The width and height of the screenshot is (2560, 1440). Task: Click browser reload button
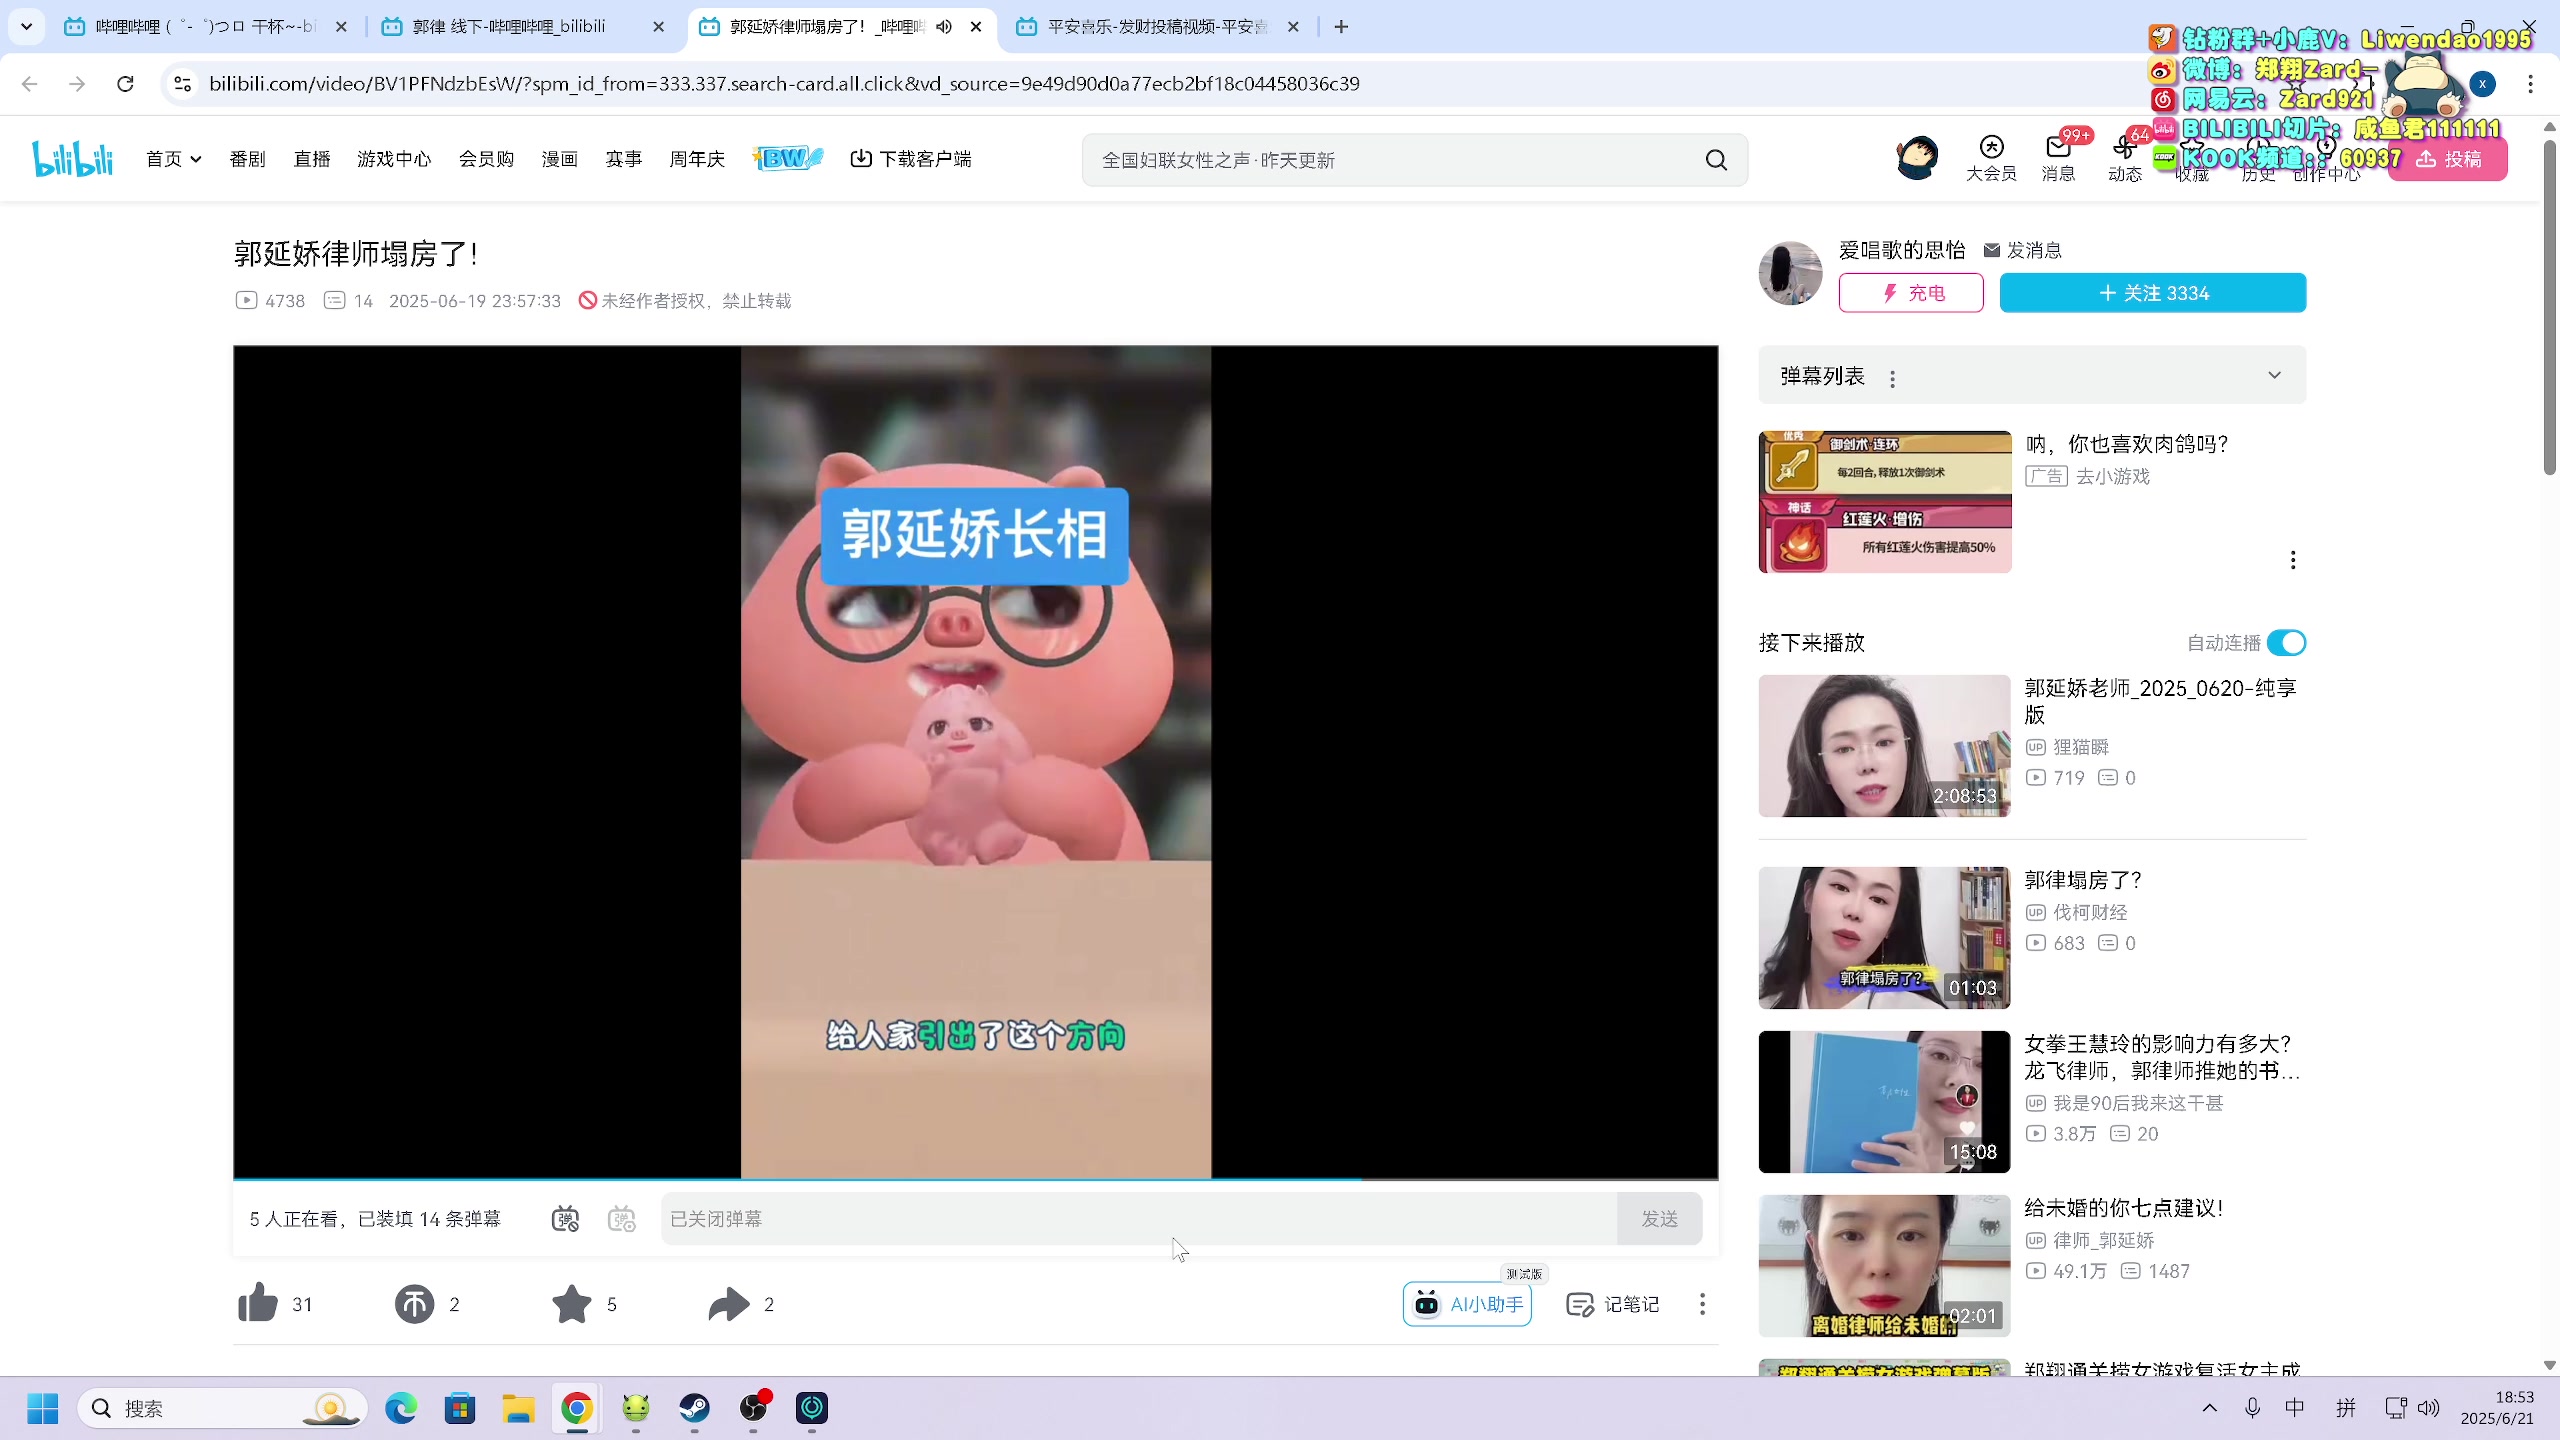click(x=125, y=84)
